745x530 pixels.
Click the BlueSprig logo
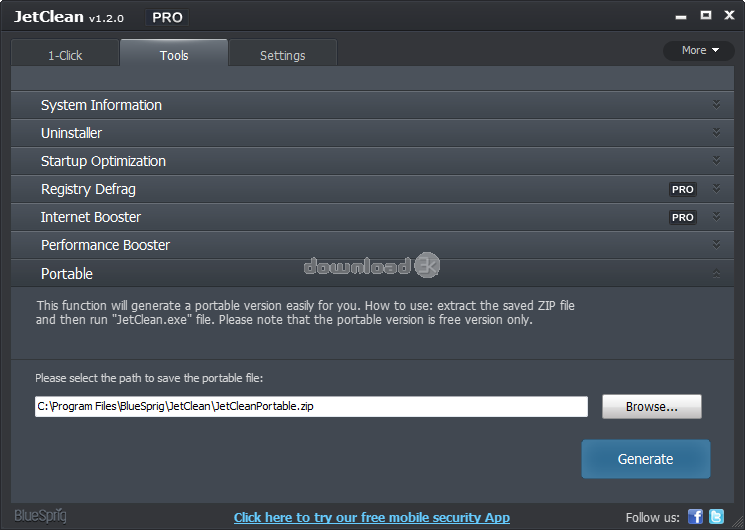click(x=40, y=516)
